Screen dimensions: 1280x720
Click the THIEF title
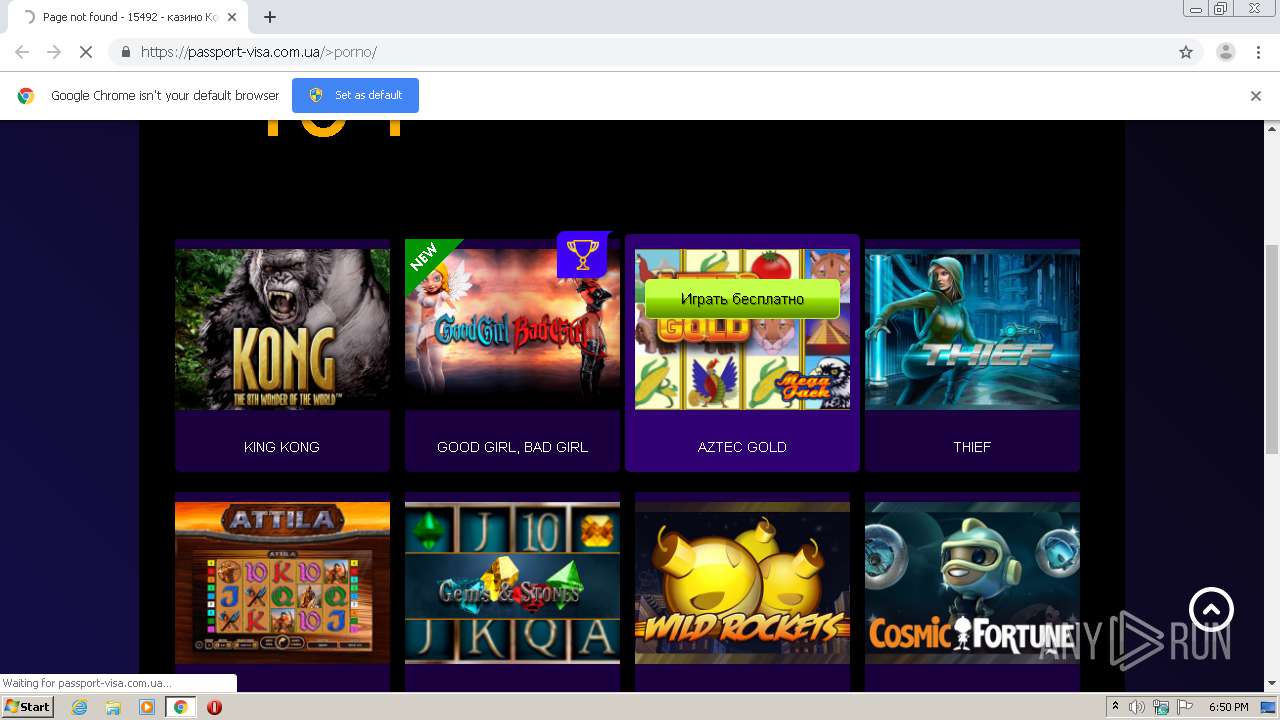(x=972, y=447)
